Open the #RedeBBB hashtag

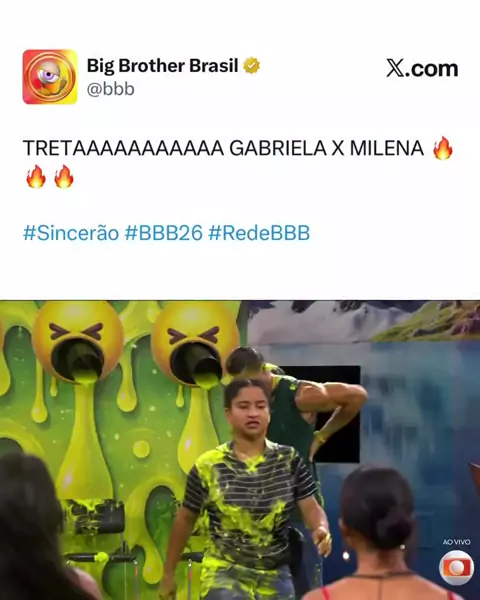click(259, 233)
